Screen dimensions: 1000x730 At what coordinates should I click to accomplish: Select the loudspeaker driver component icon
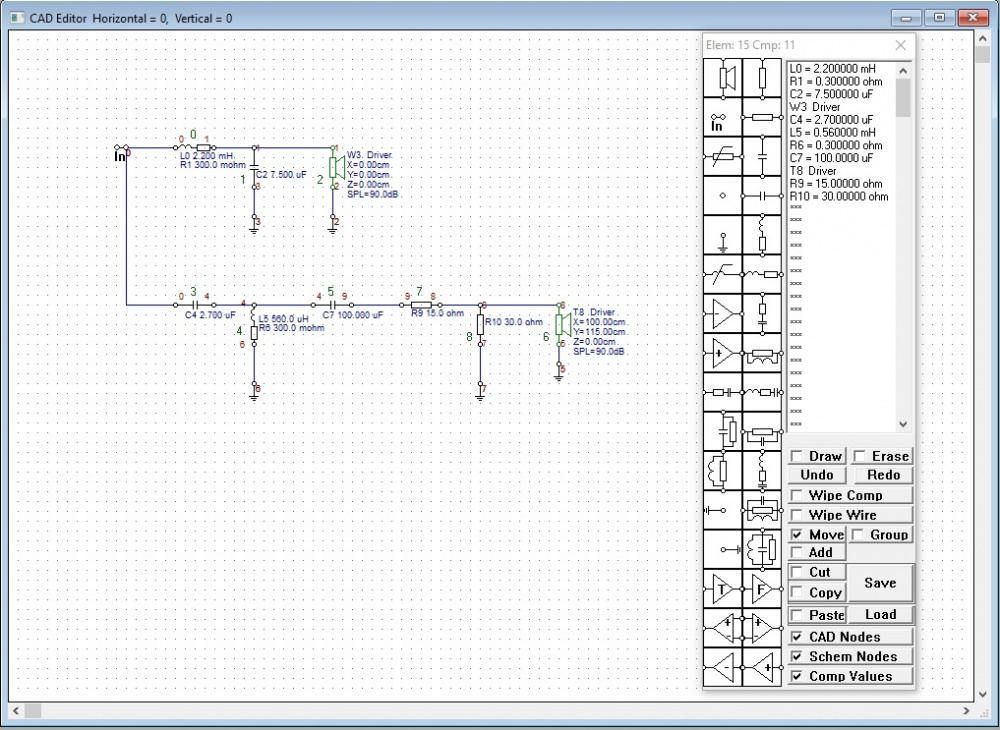(723, 78)
